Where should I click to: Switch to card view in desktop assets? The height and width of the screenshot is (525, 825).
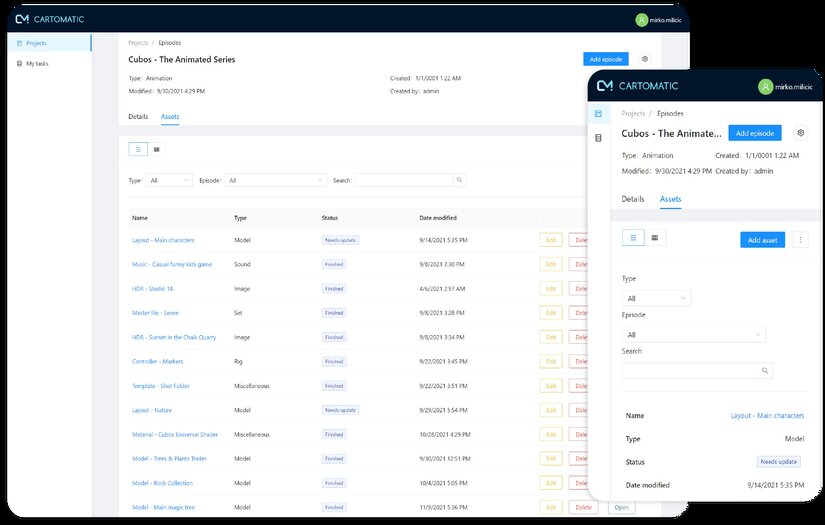(157, 149)
